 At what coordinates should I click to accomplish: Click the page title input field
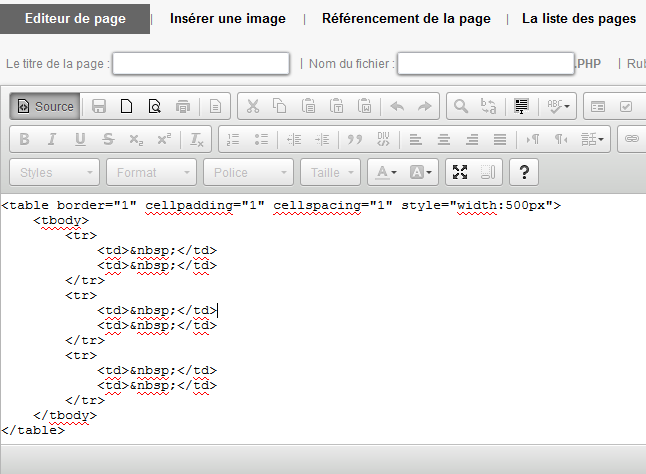201,63
